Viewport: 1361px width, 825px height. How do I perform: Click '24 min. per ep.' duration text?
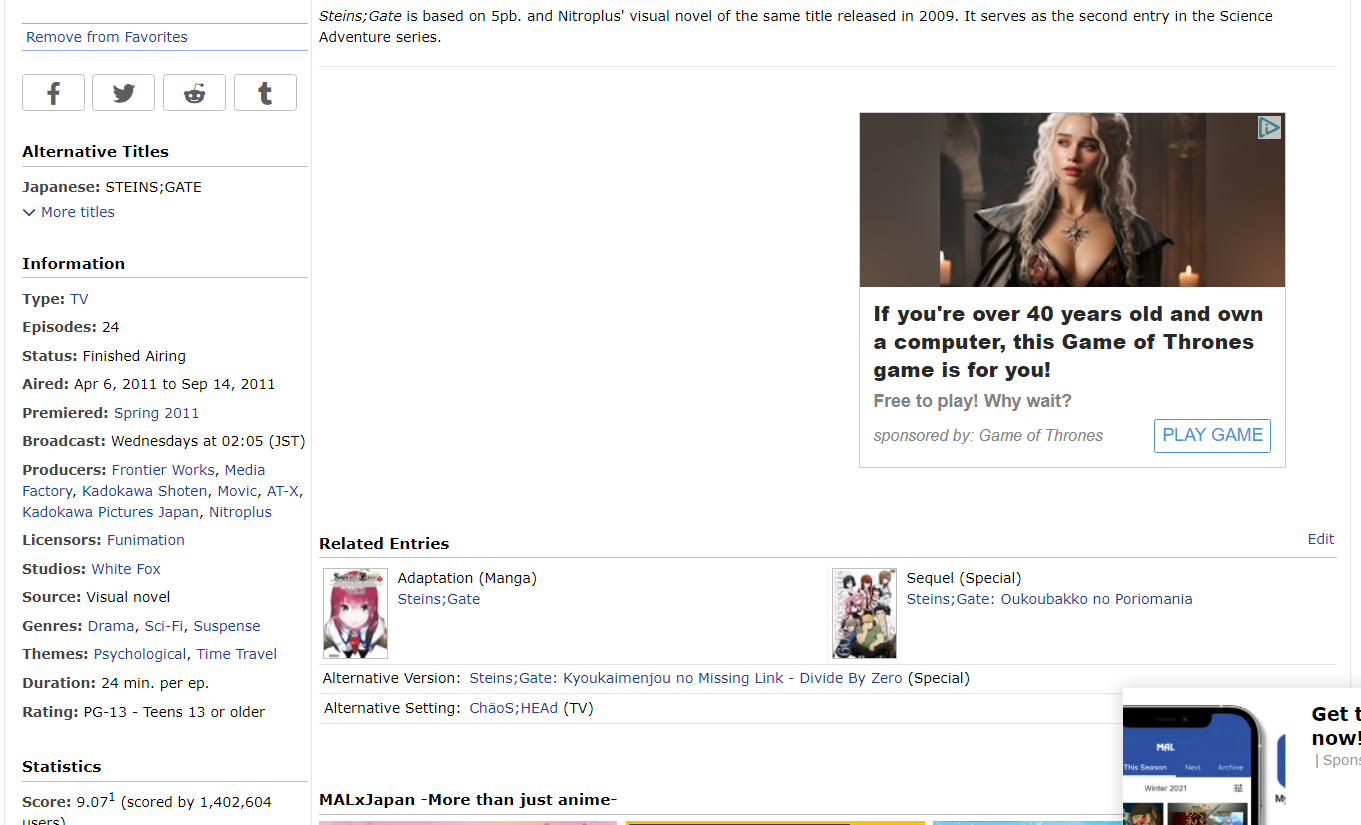click(x=155, y=683)
